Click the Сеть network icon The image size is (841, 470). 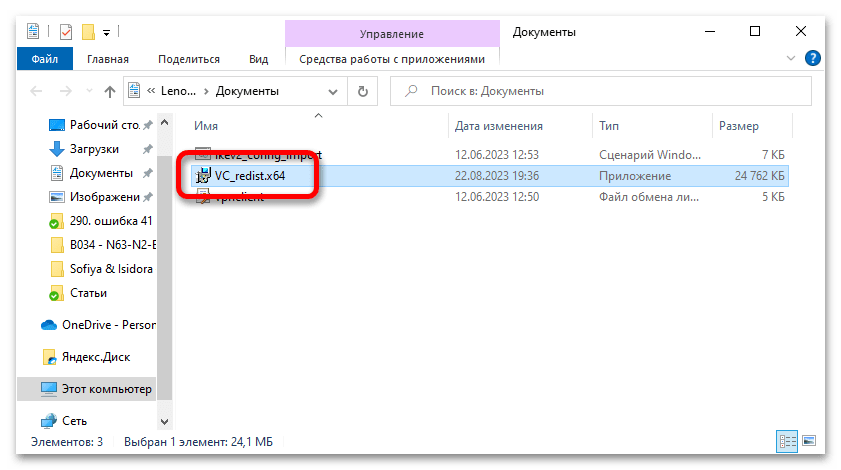pyautogui.click(x=49, y=421)
